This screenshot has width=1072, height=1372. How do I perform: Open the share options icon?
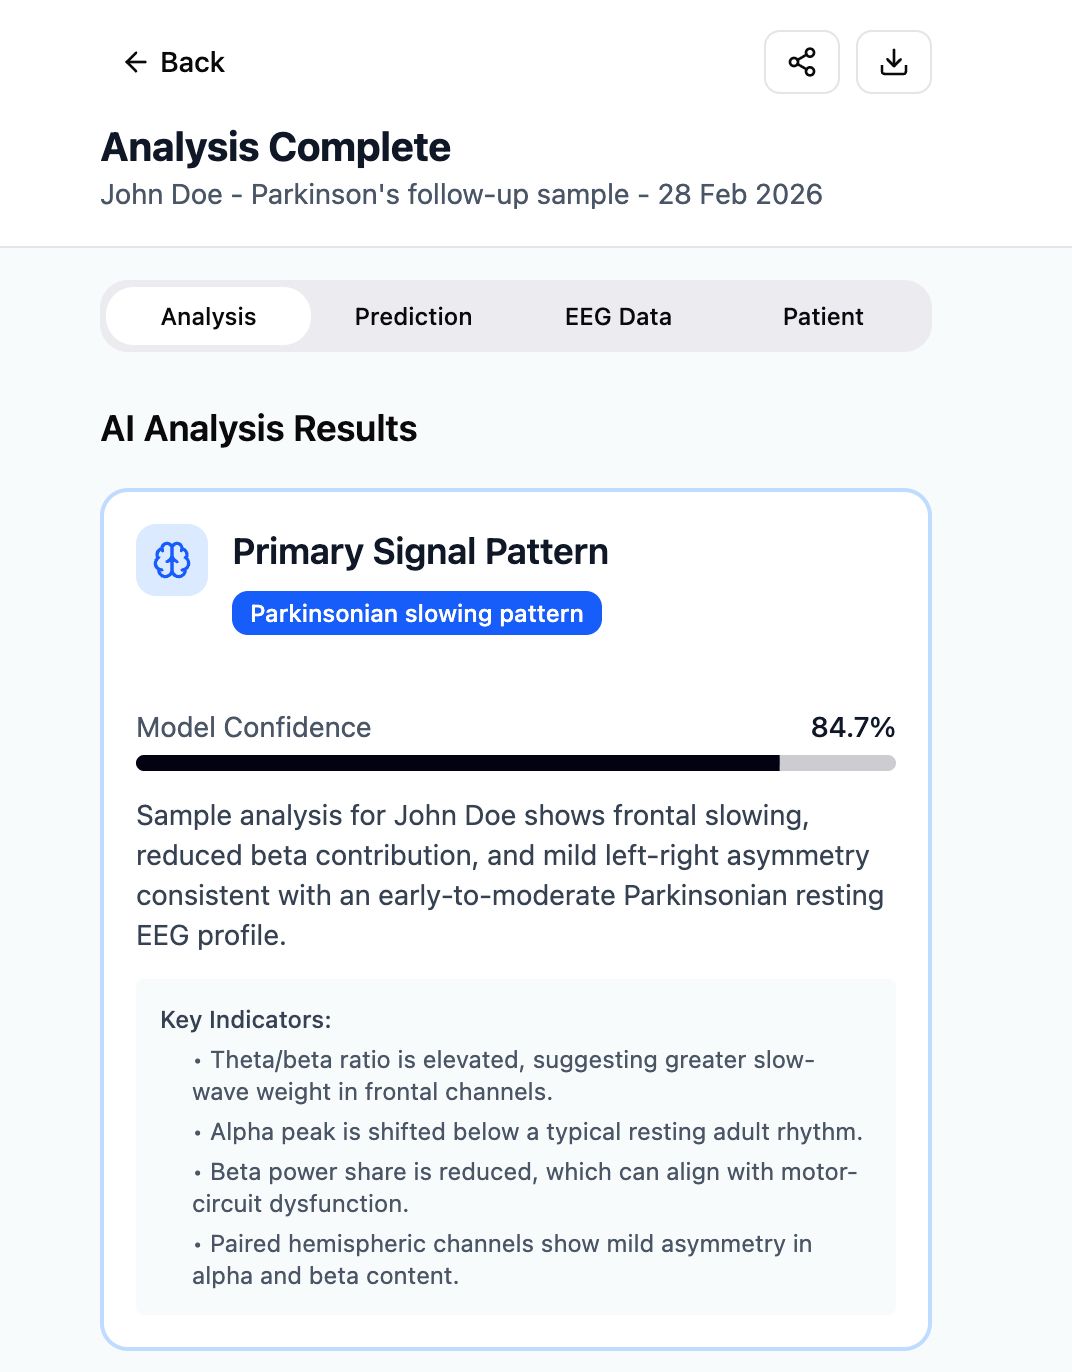point(801,62)
